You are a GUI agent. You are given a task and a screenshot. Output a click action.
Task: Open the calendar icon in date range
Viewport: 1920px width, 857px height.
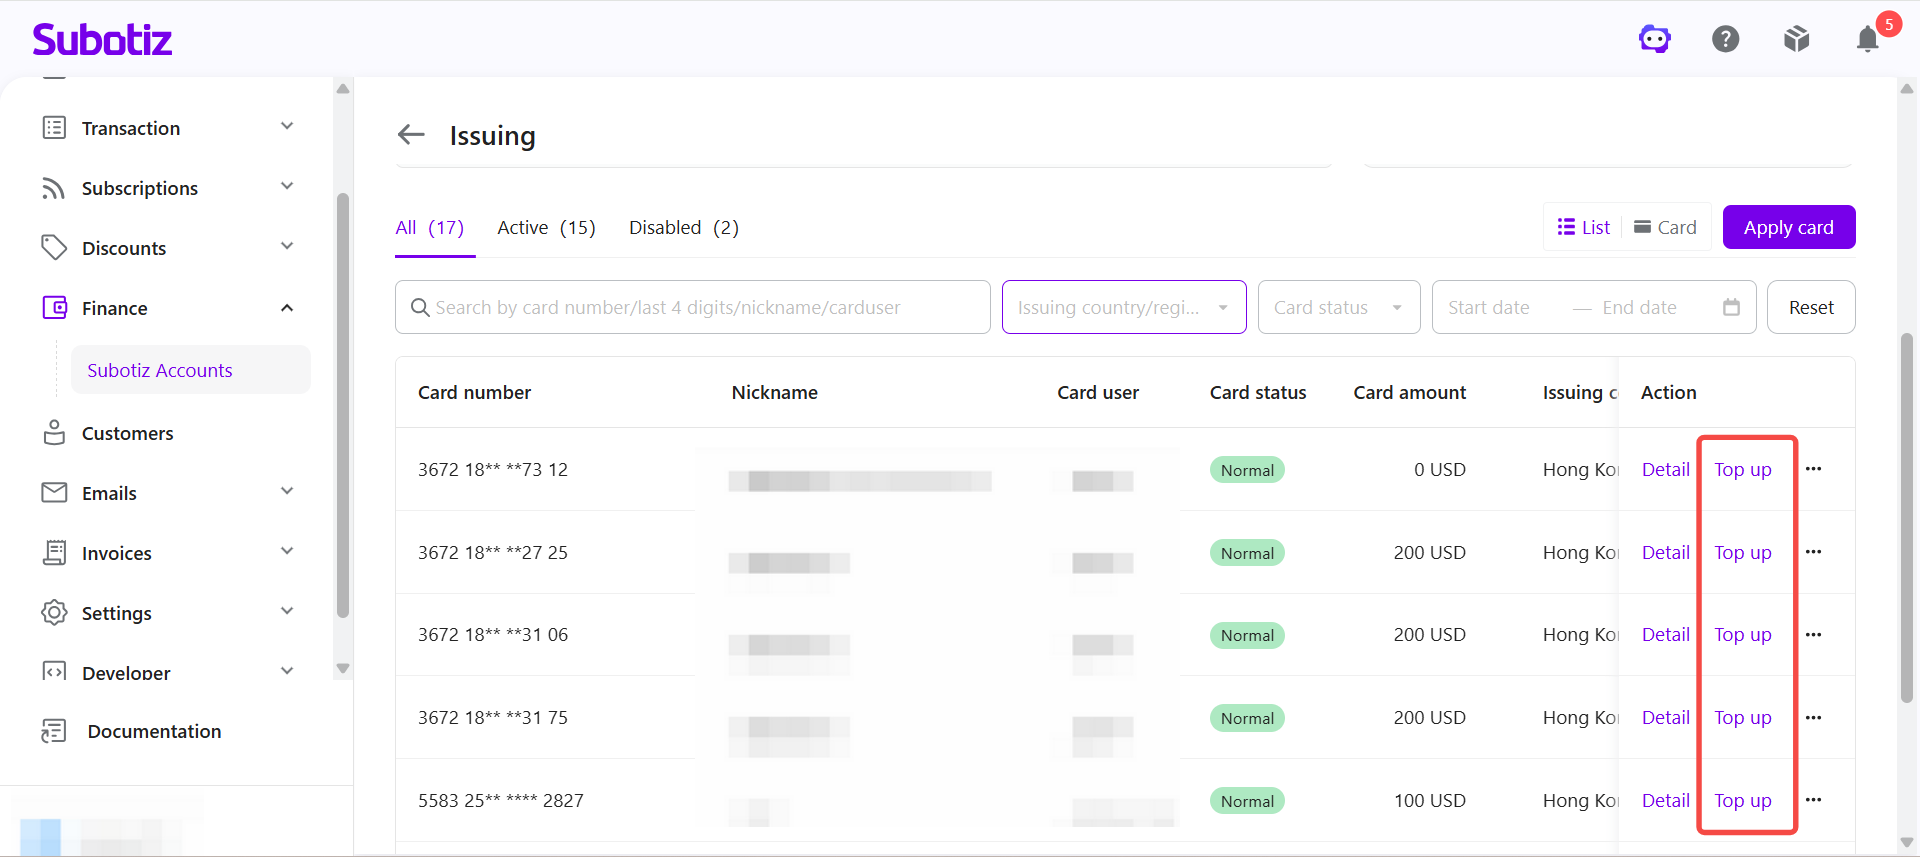(x=1731, y=307)
